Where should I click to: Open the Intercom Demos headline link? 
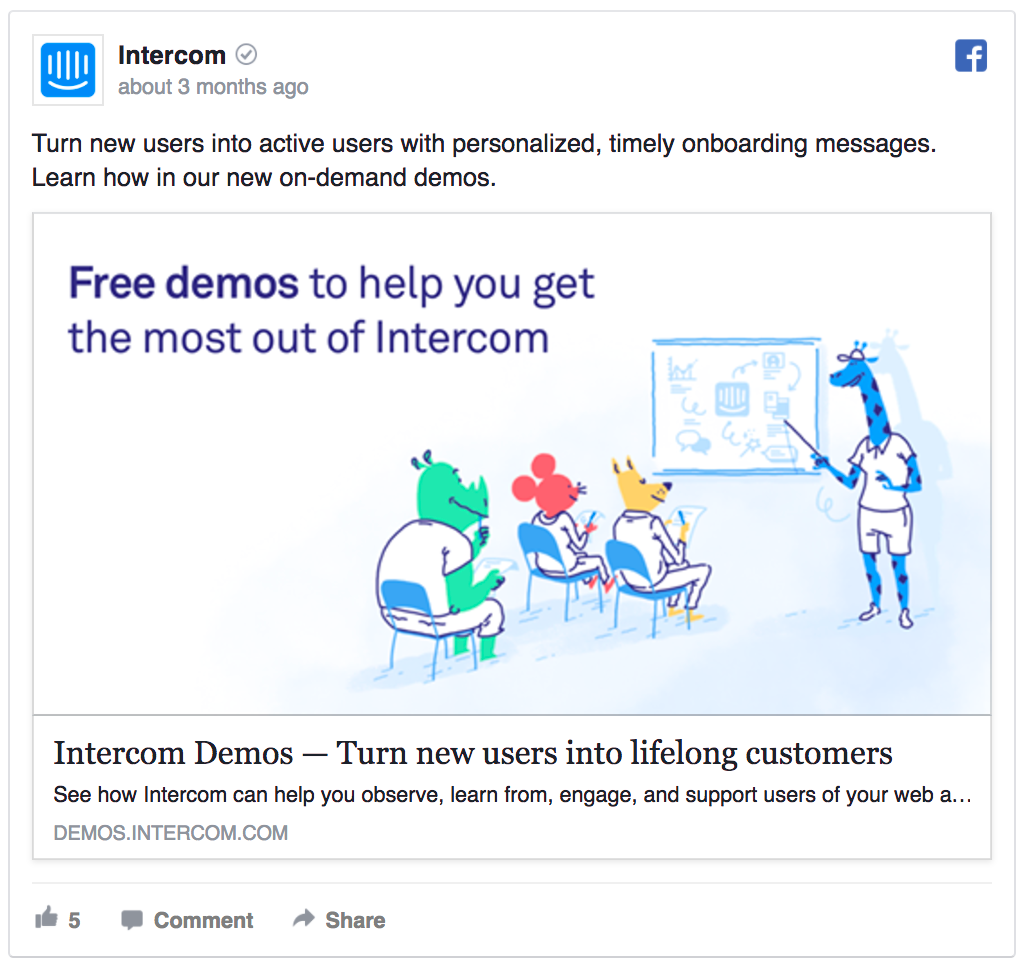[473, 753]
